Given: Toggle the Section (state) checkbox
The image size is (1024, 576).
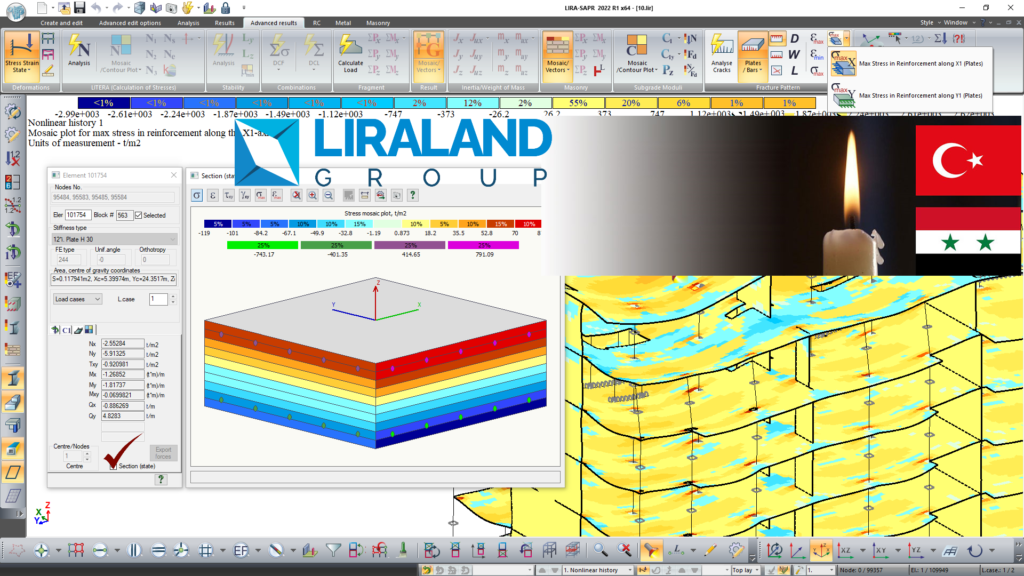Looking at the screenshot, I should click(112, 465).
